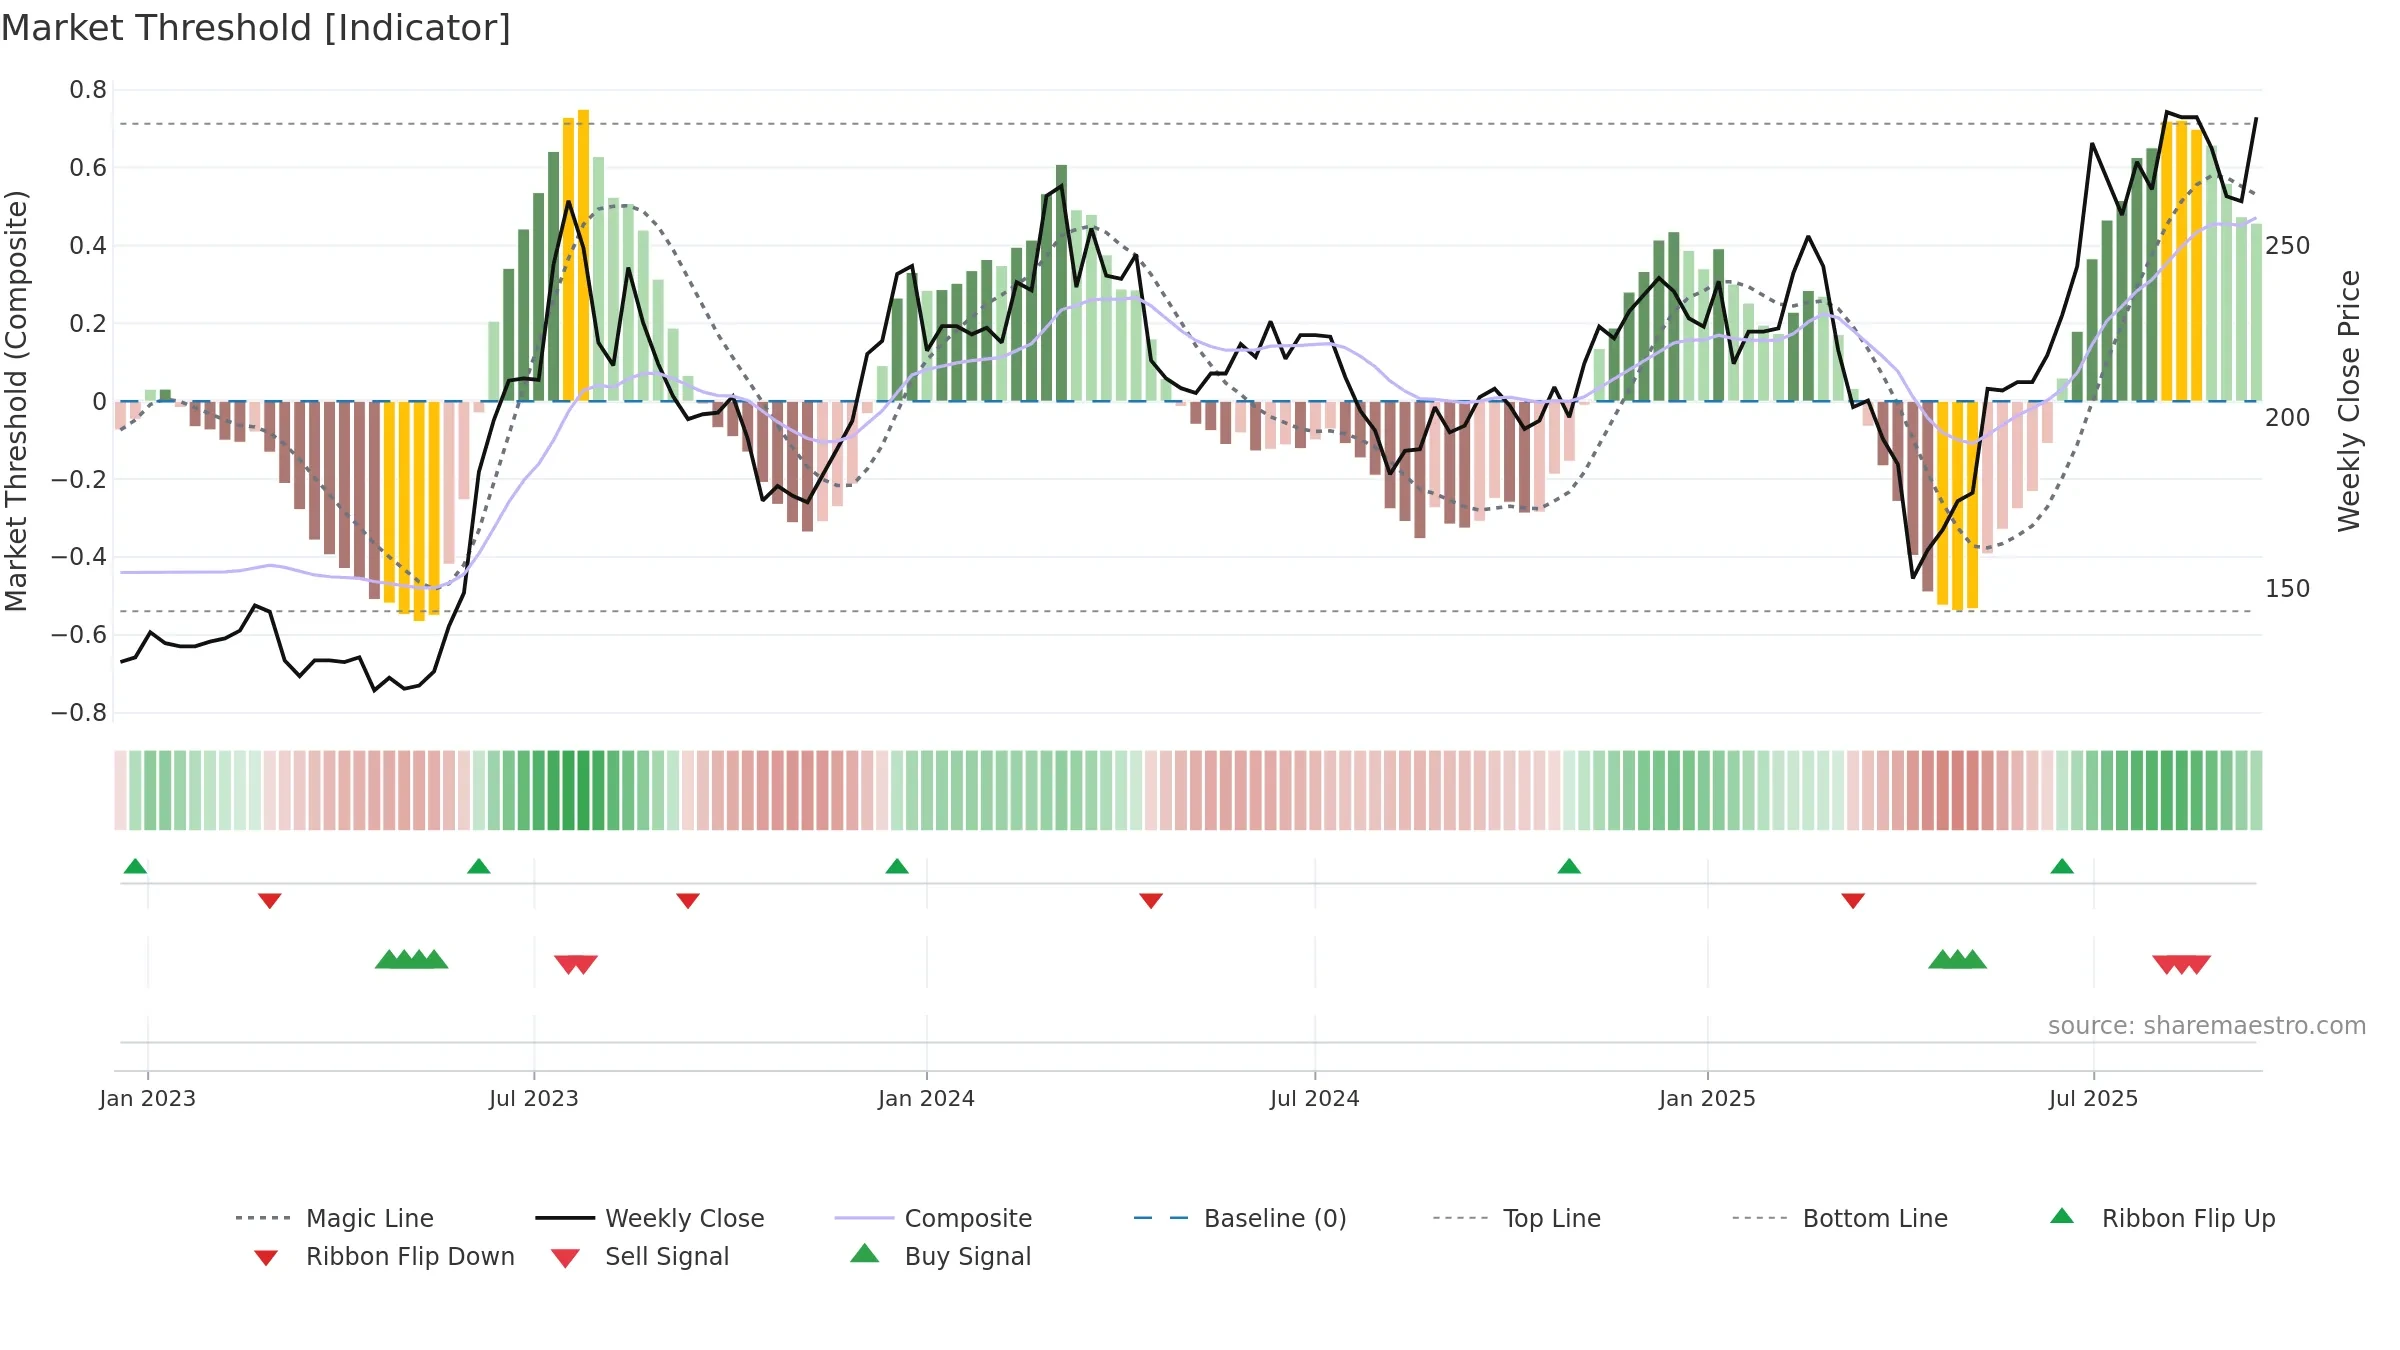2400x1350 pixels.
Task: Click the Market Threshold [Indicator] title
Action: [256, 28]
